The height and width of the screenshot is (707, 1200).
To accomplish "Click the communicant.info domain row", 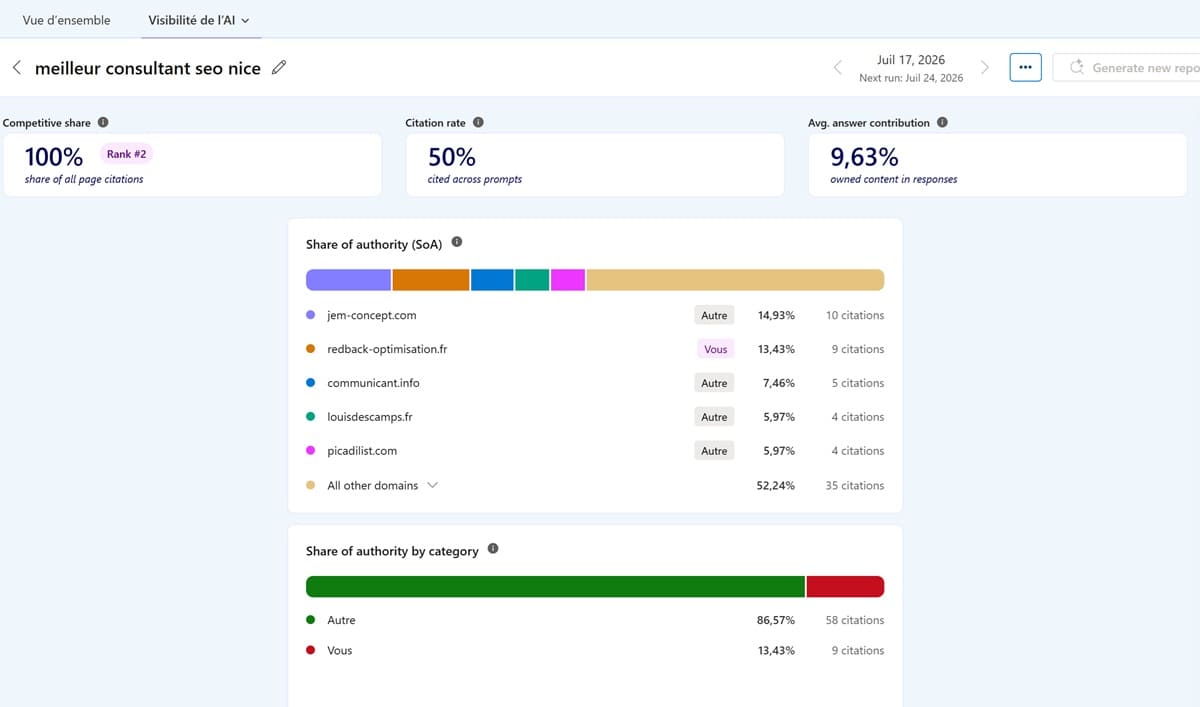I will 595,383.
